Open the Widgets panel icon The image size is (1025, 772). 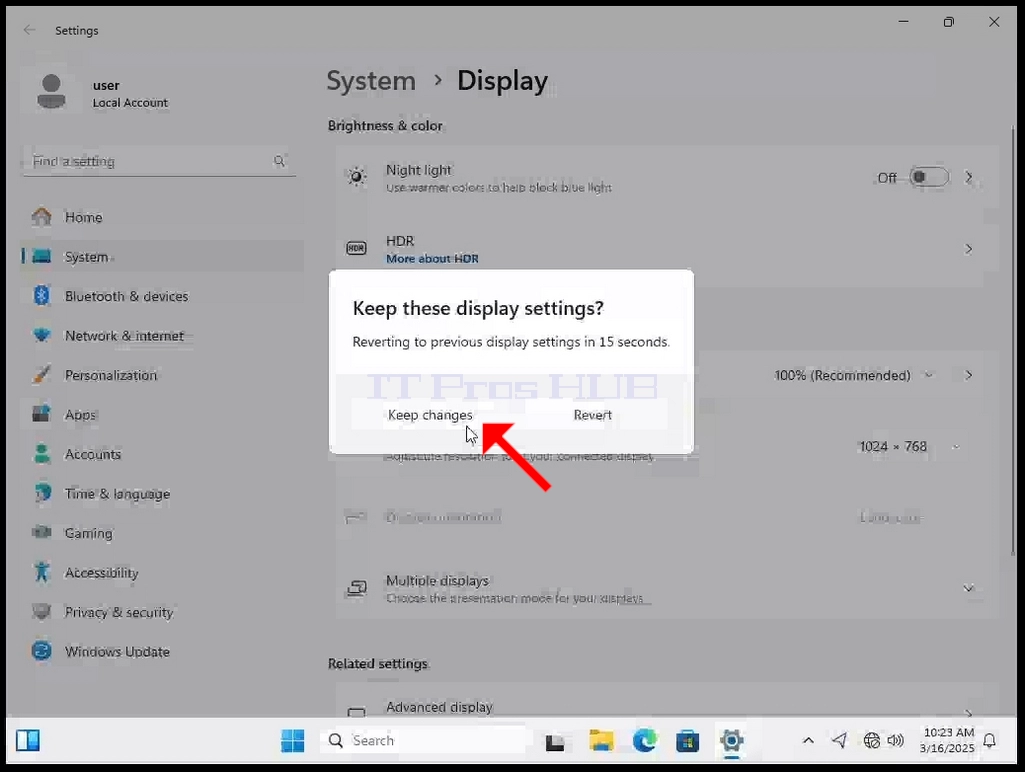pos(28,741)
